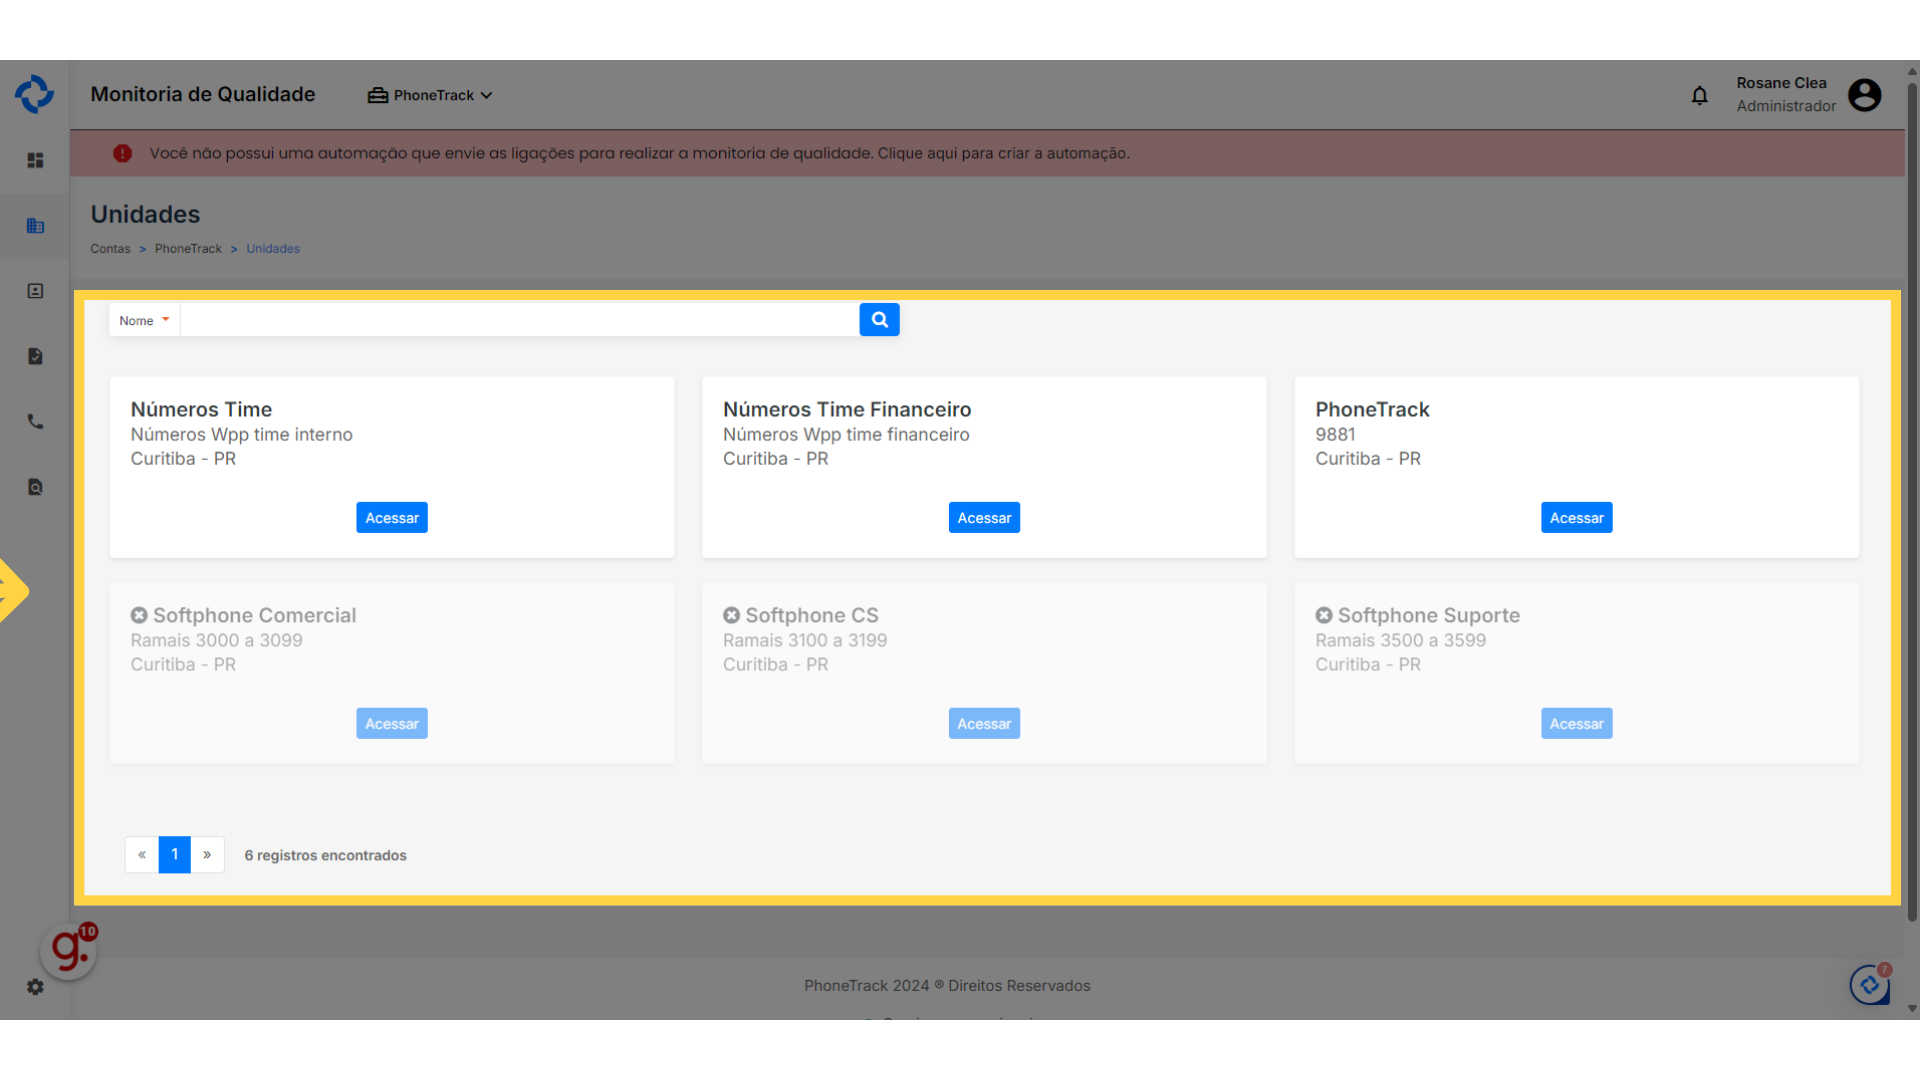Open the red g. widget badge
The image size is (1920, 1080).
pyautogui.click(x=70, y=950)
